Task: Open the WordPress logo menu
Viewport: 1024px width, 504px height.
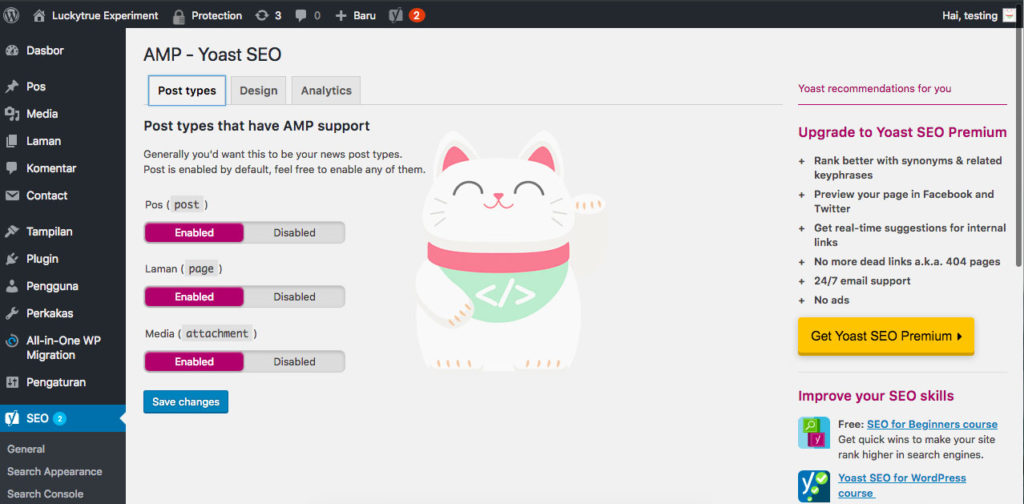Action: 11,15
